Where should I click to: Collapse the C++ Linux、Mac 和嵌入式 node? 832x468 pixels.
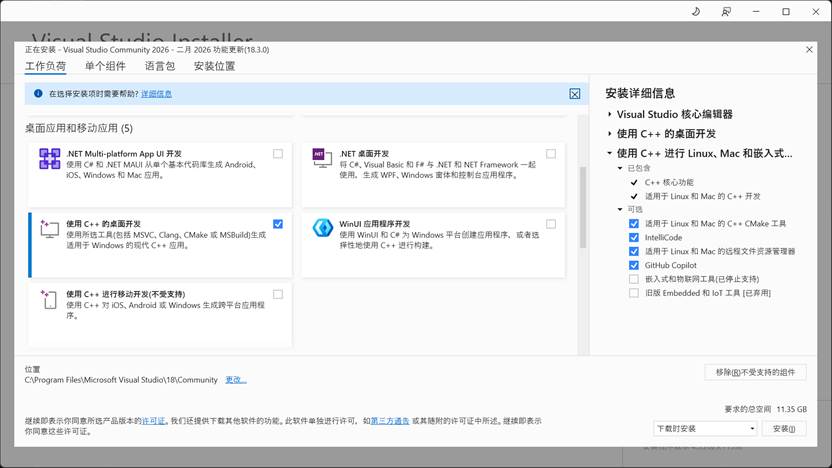(x=610, y=153)
